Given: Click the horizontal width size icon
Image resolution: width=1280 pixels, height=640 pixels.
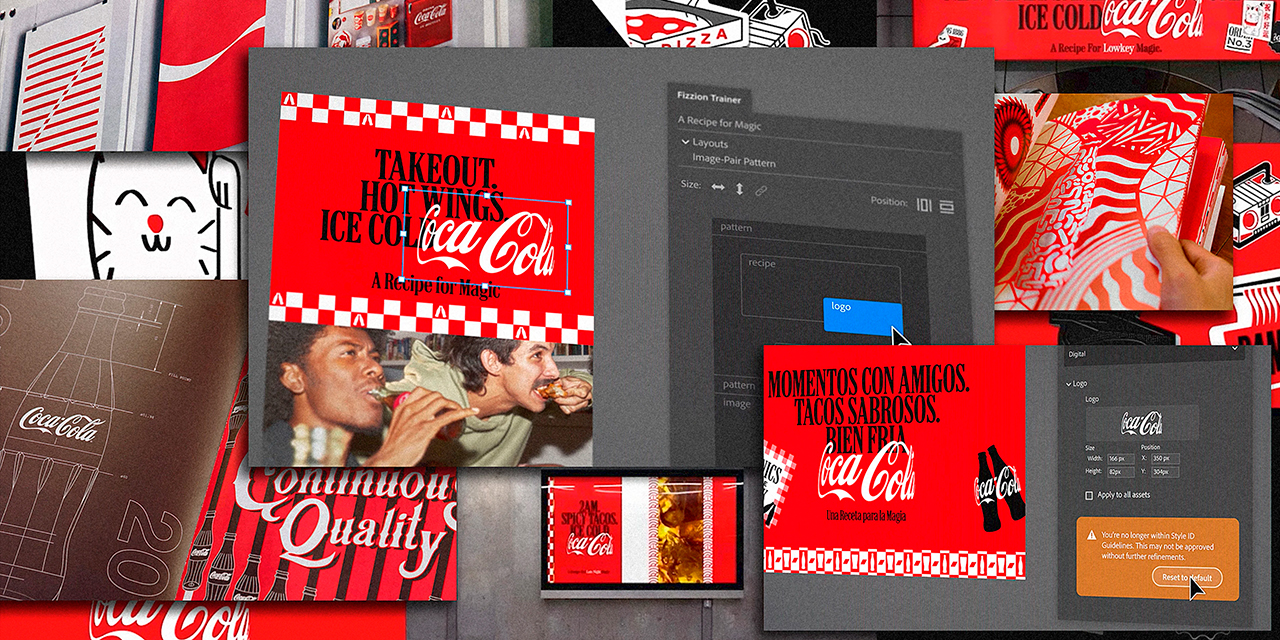Looking at the screenshot, I should click(x=717, y=188).
